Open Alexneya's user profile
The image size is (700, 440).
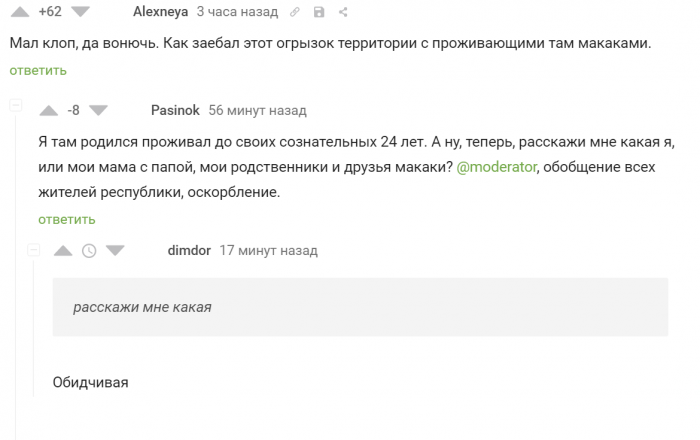coord(160,13)
